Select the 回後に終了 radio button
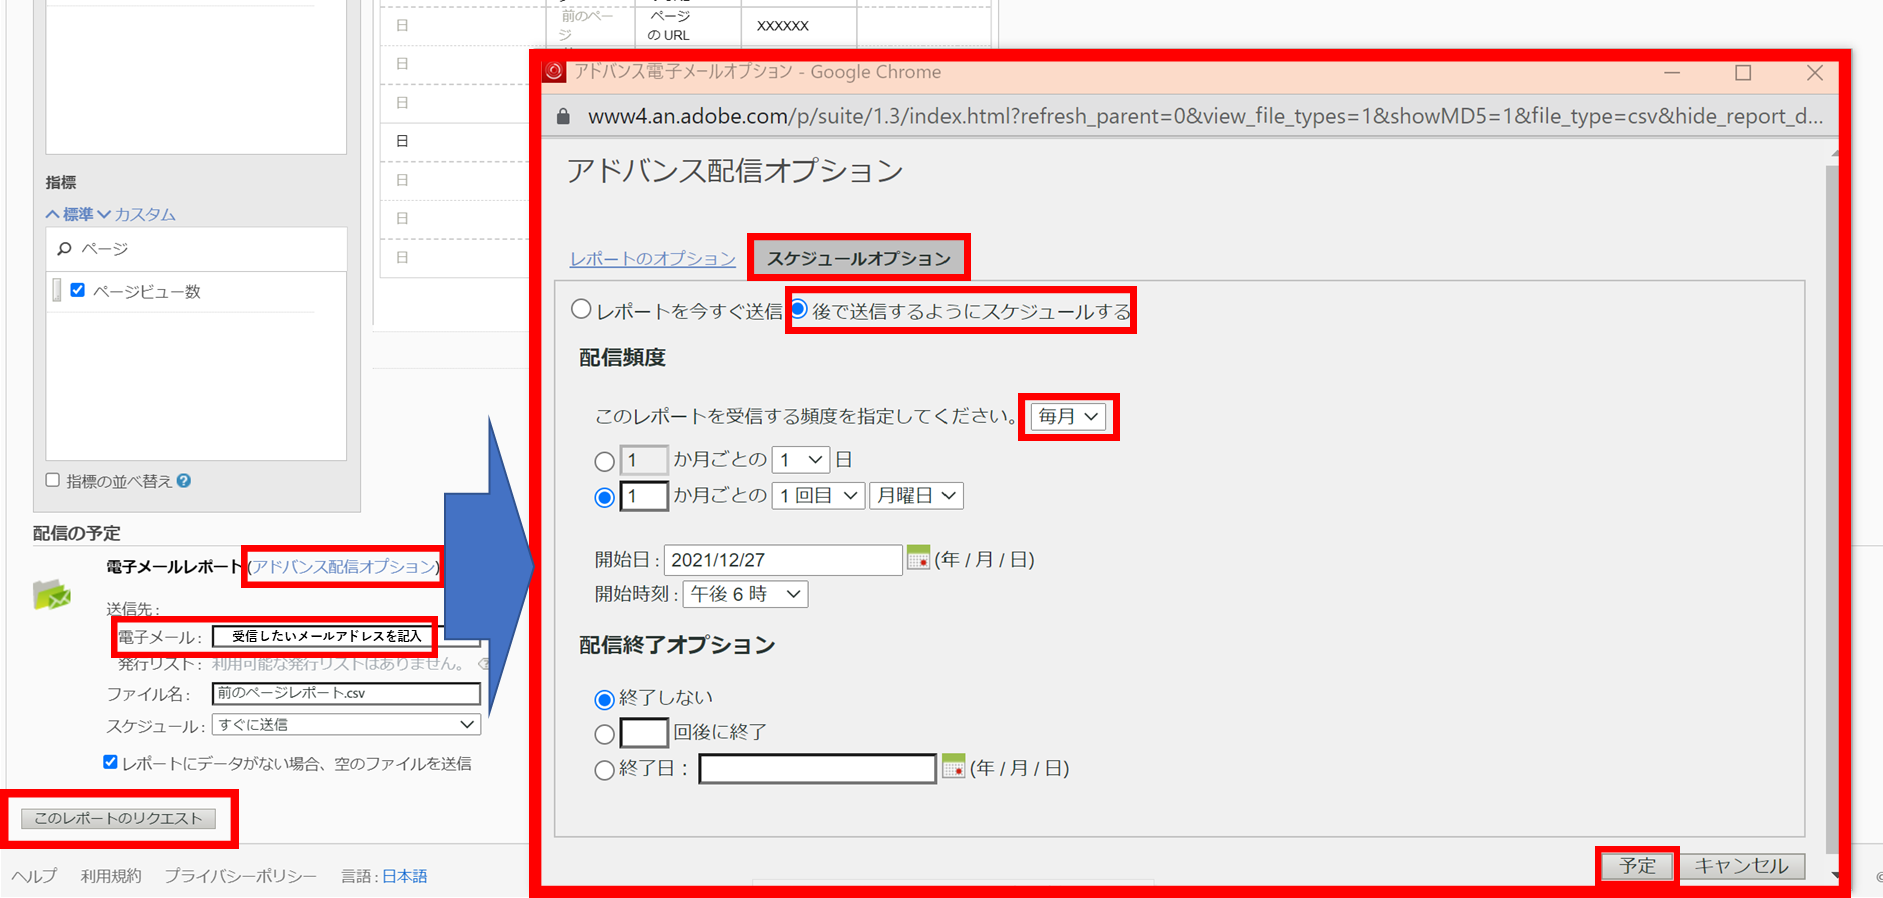1883x898 pixels. pyautogui.click(x=604, y=734)
